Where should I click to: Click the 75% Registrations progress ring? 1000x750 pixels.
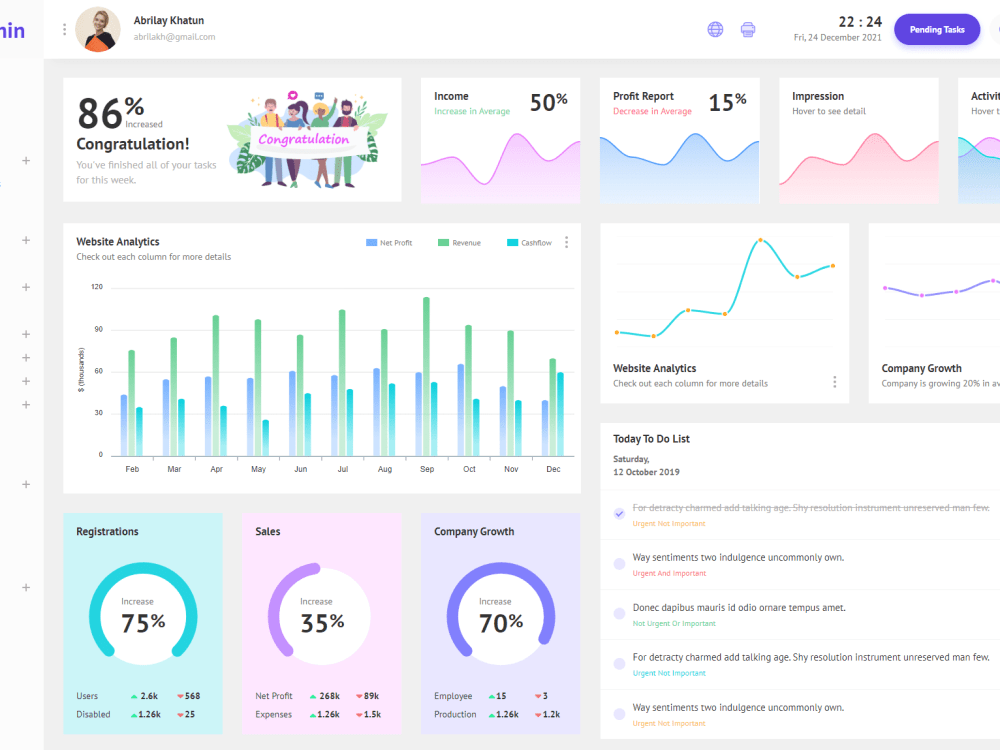143,615
